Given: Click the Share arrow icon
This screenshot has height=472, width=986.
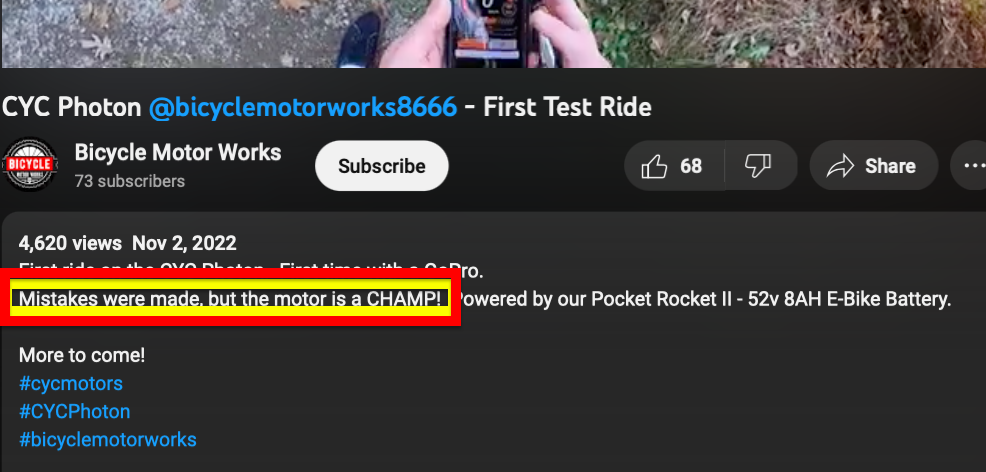Looking at the screenshot, I should tap(839, 167).
